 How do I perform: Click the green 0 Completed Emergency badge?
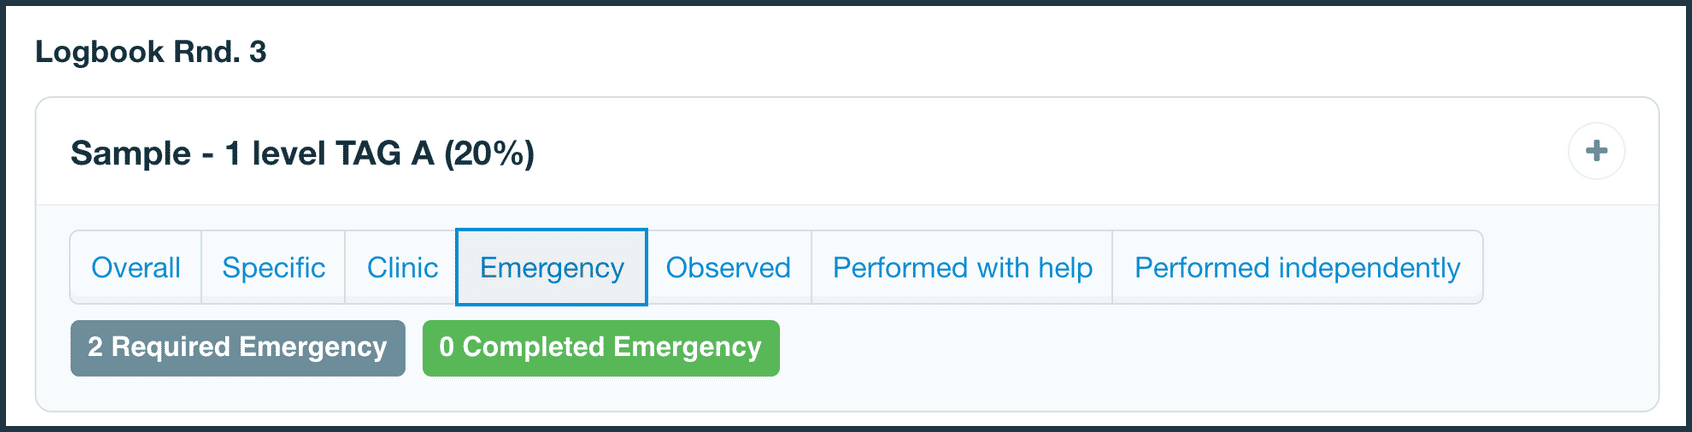pyautogui.click(x=601, y=348)
